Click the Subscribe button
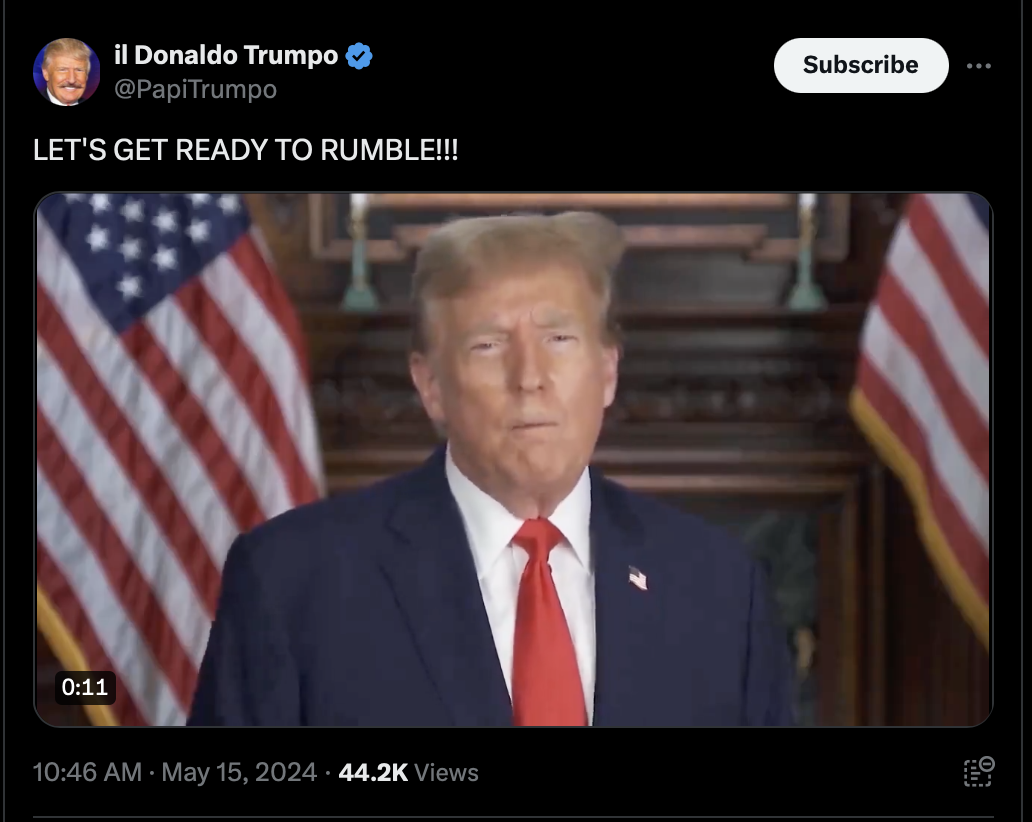Image resolution: width=1032 pixels, height=822 pixels. point(861,65)
